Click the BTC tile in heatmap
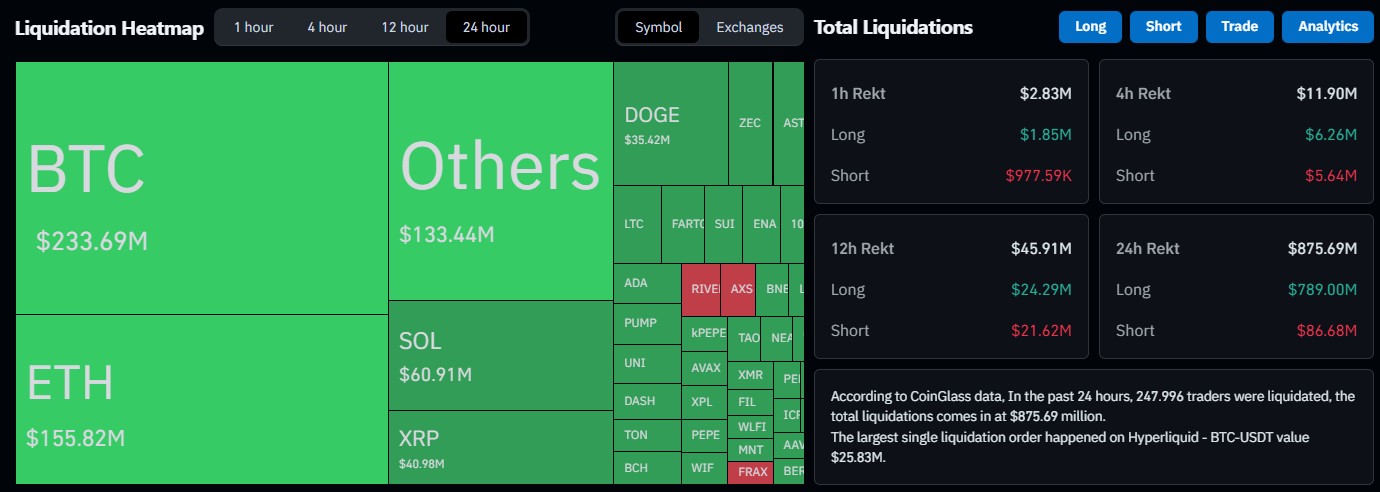The image size is (1380, 492). tap(201, 188)
